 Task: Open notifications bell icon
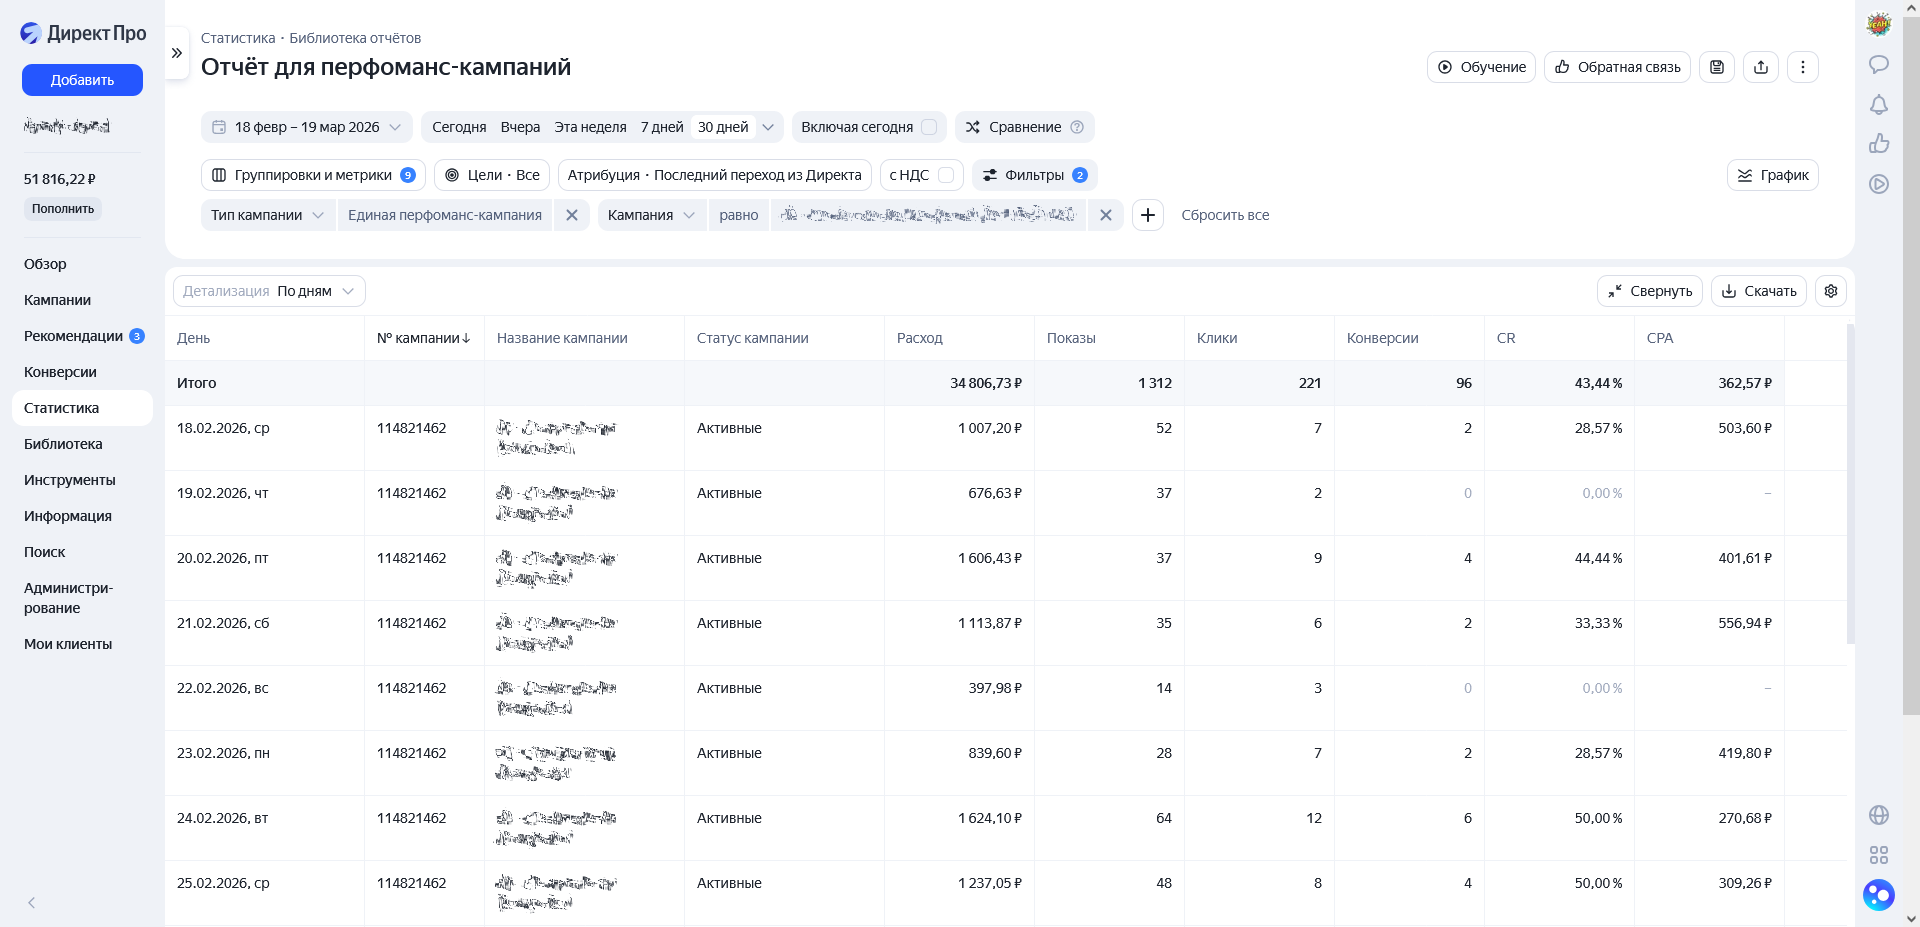pyautogui.click(x=1879, y=104)
